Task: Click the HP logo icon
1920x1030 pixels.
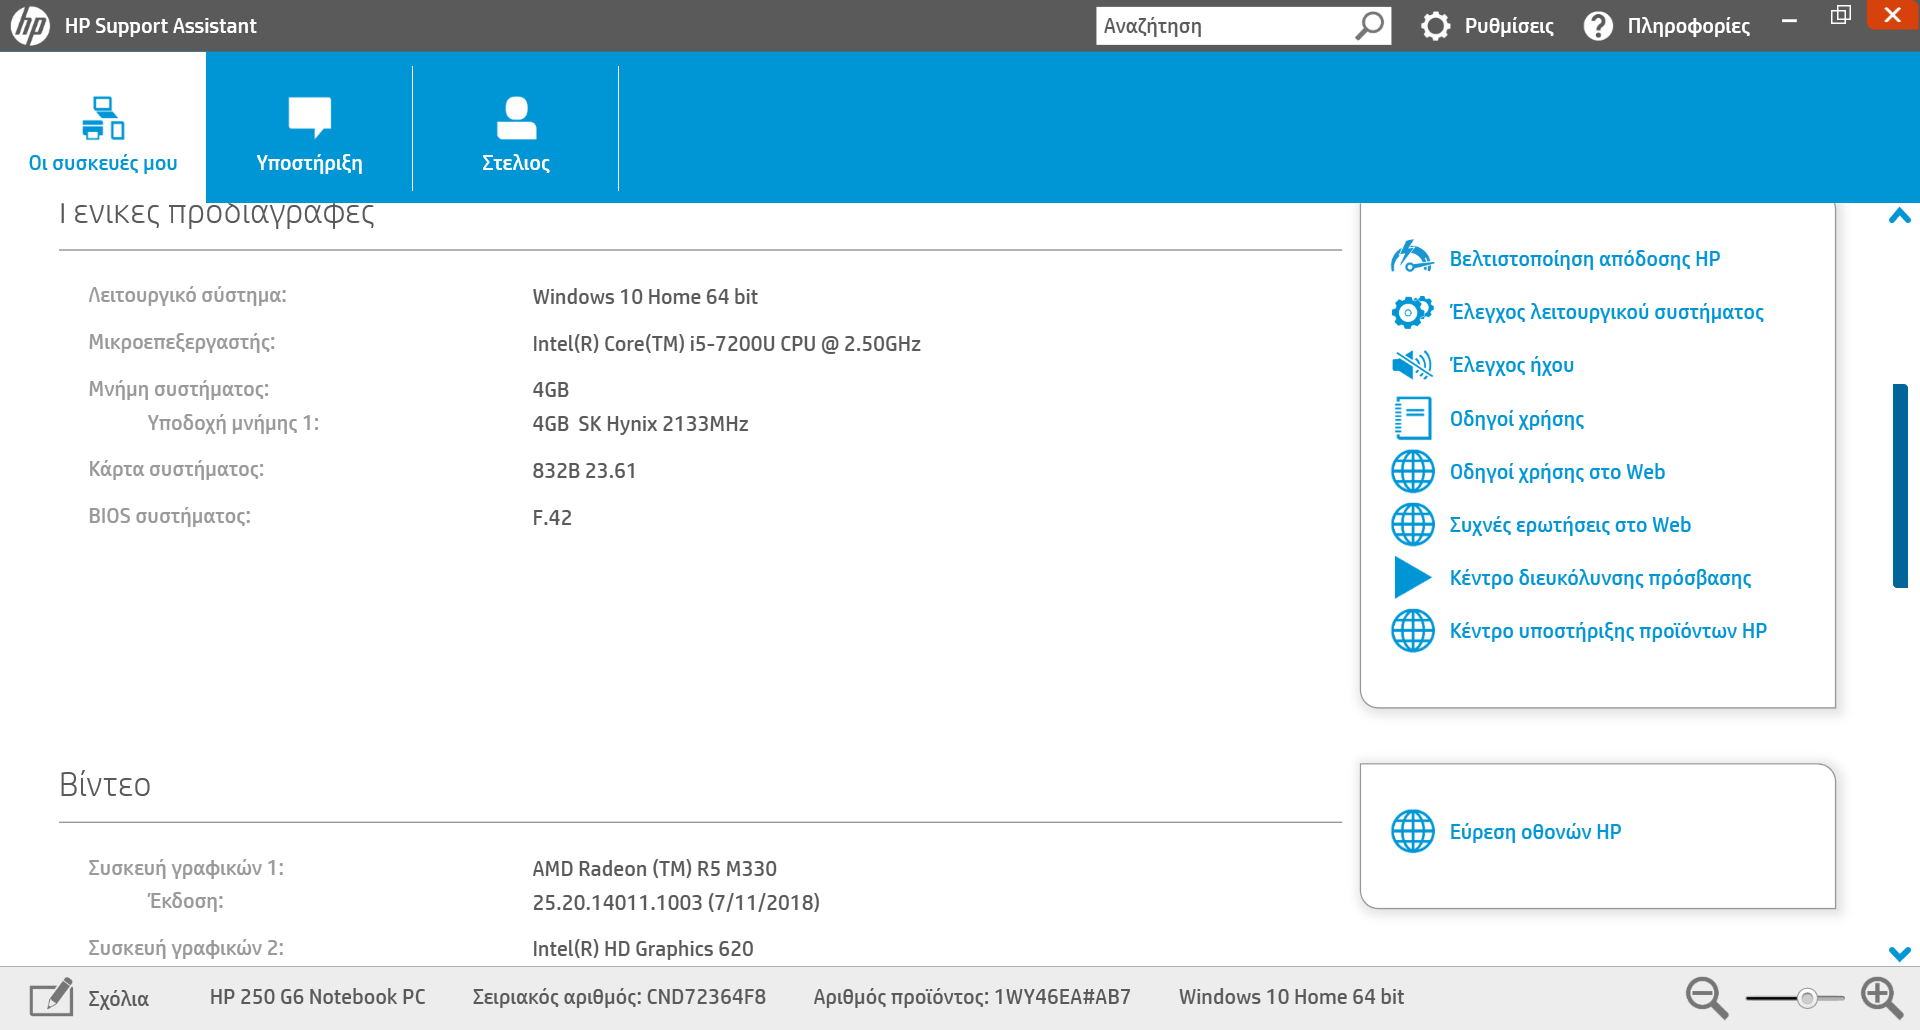Action: tap(30, 26)
